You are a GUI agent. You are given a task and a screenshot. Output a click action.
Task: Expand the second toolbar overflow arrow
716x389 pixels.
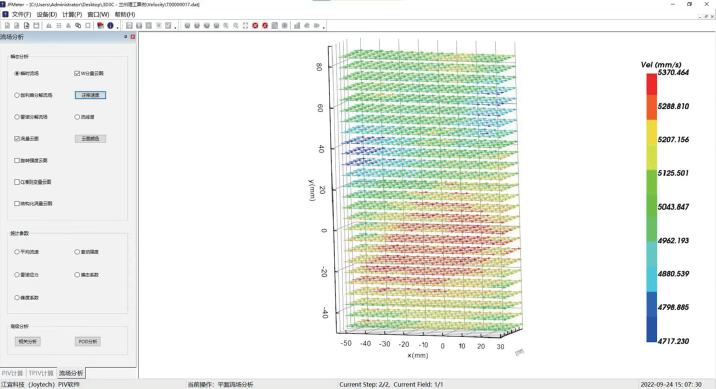[x=175, y=27]
